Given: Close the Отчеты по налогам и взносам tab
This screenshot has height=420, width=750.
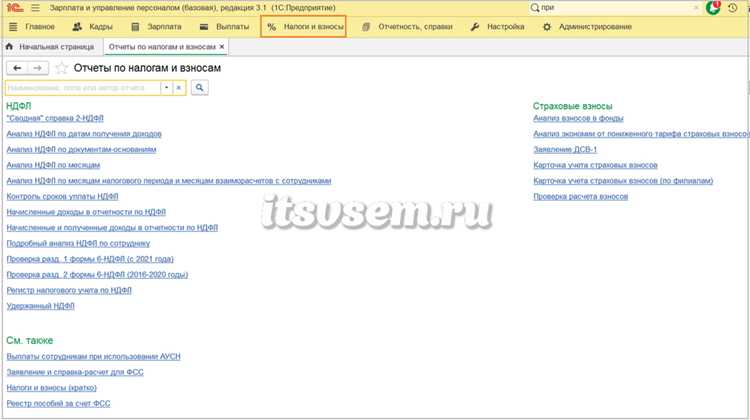Looking at the screenshot, I should (221, 47).
